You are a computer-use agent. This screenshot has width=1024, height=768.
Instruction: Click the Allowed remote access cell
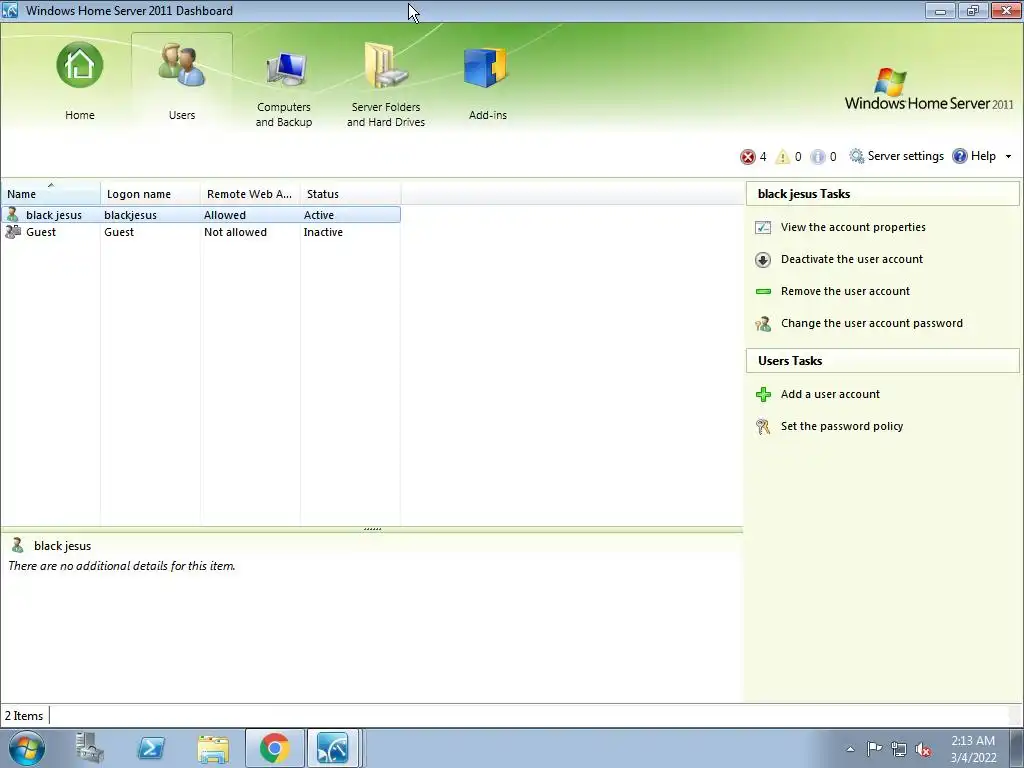pos(225,215)
